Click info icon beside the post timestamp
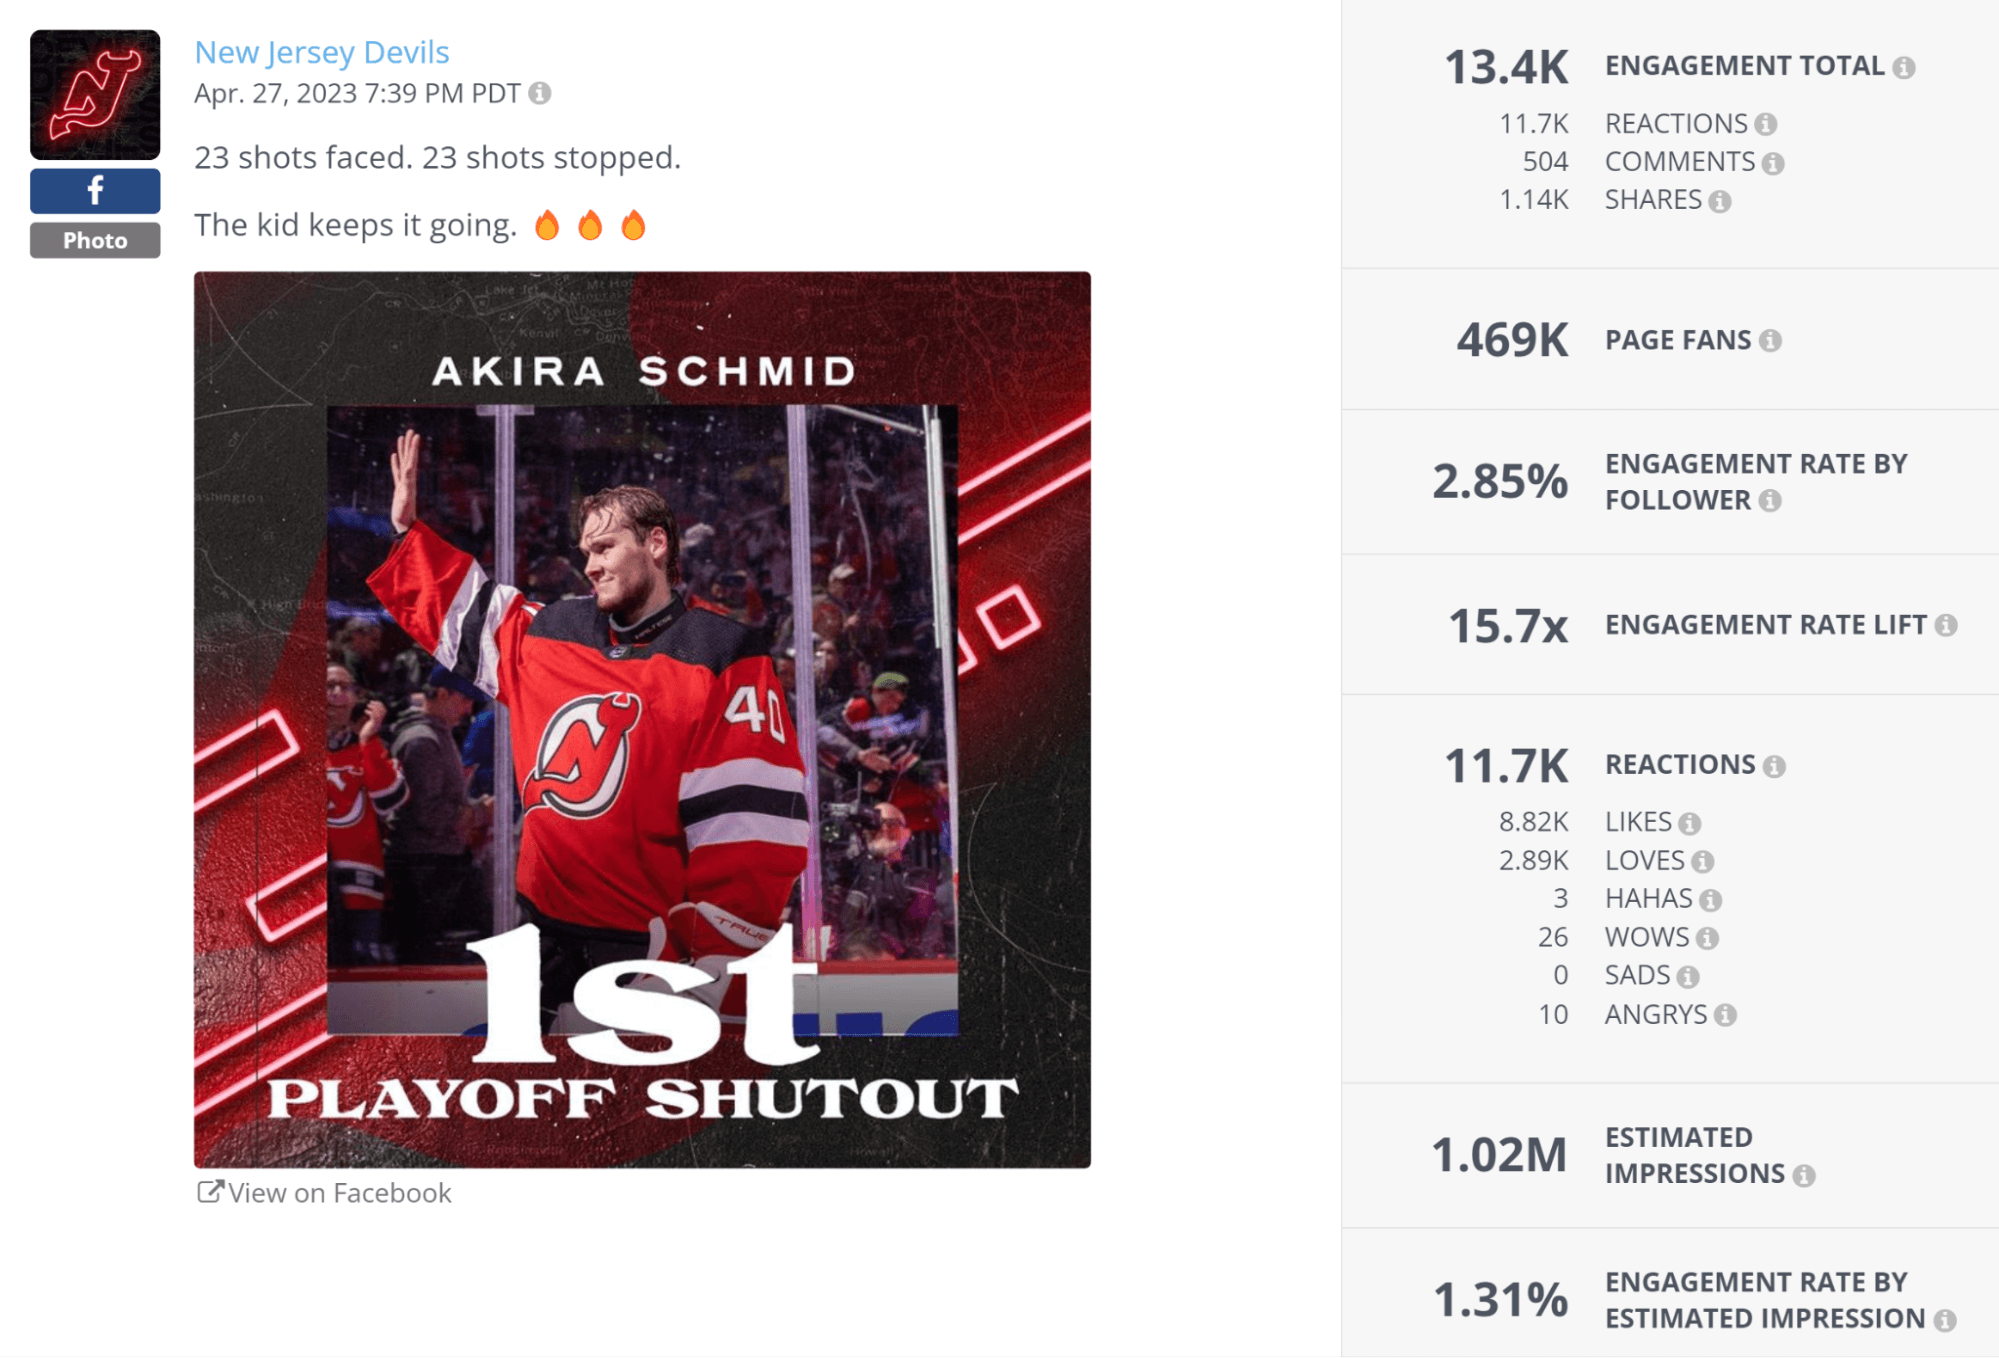Viewport: 1999px width, 1358px height. point(540,93)
